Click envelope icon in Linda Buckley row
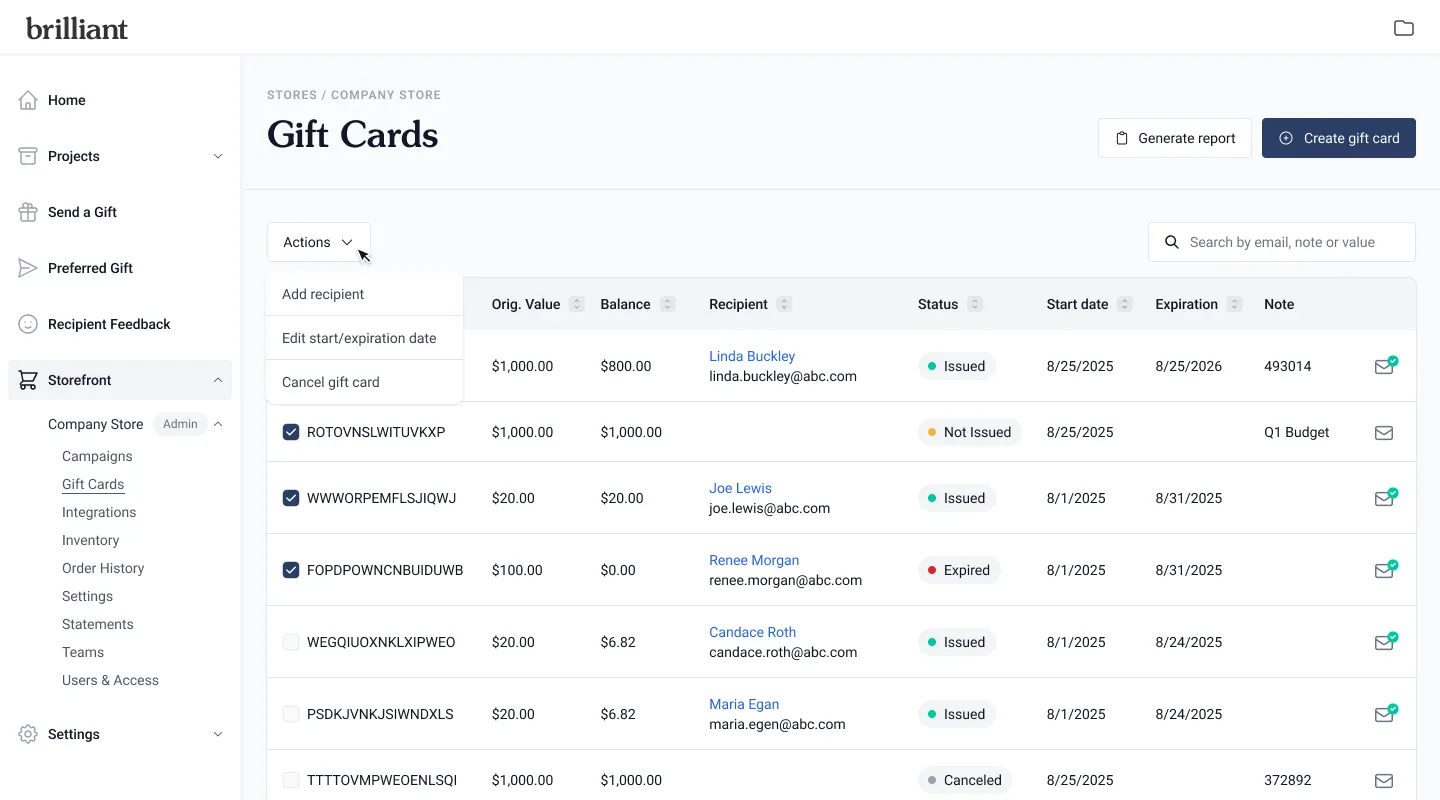Screen dimensions: 1440x800 coord(1384,366)
